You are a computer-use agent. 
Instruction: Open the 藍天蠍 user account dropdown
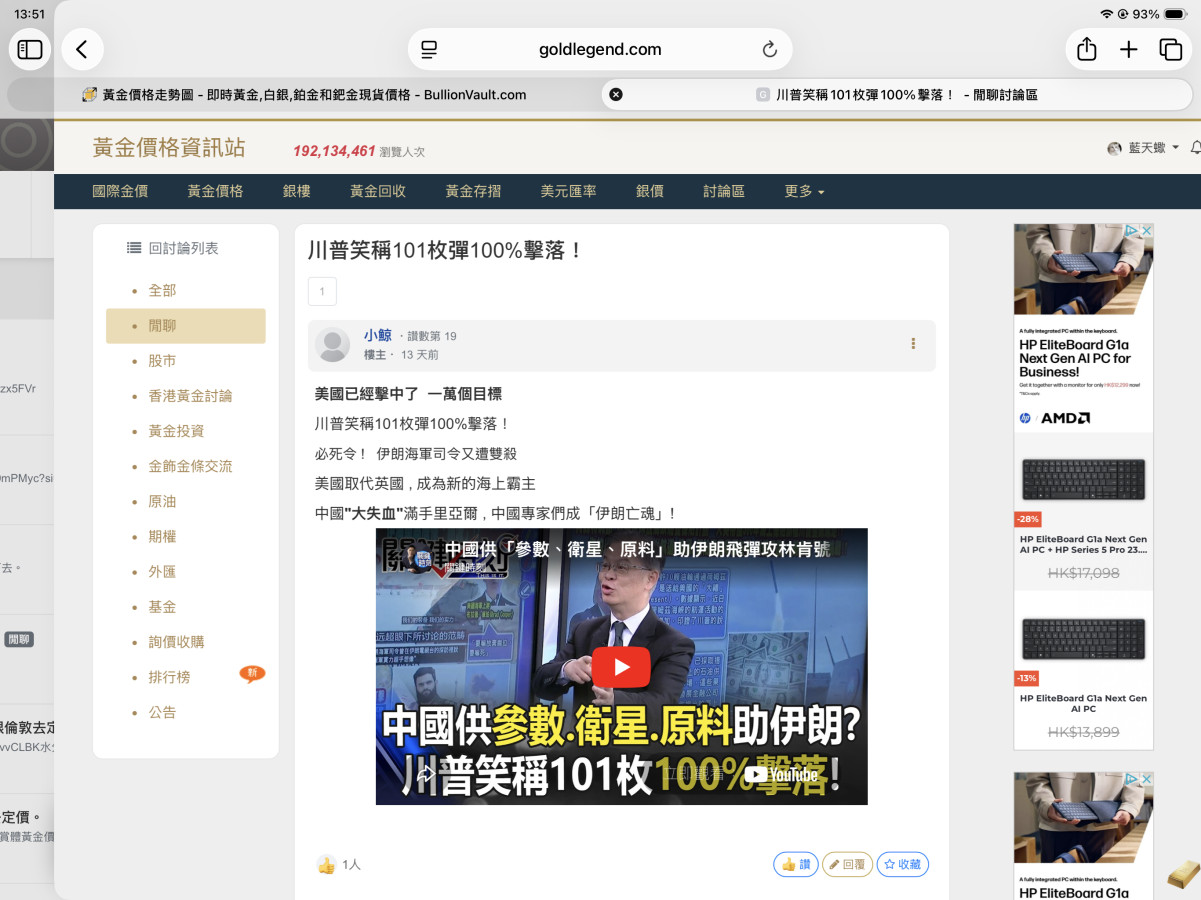(1144, 148)
